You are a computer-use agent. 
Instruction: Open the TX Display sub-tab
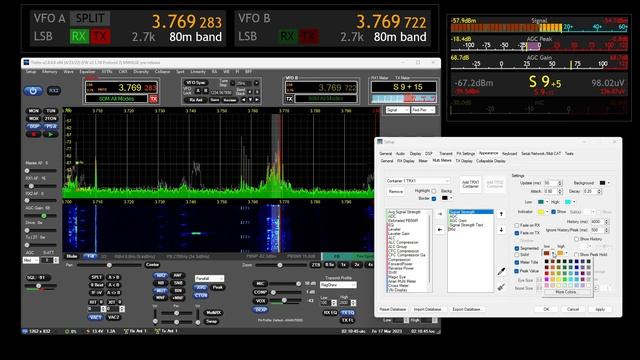tap(464, 161)
